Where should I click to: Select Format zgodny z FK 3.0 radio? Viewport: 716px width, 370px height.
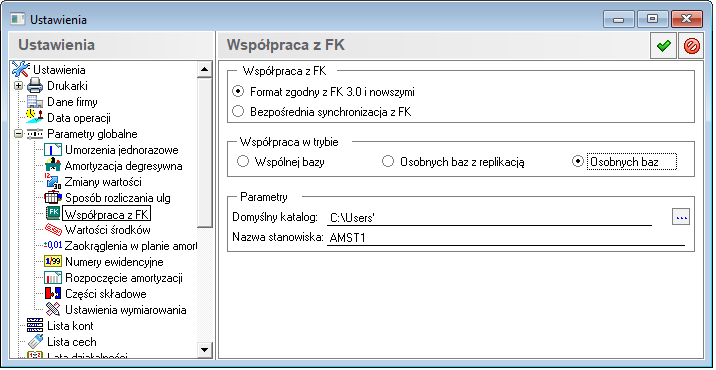click(238, 91)
